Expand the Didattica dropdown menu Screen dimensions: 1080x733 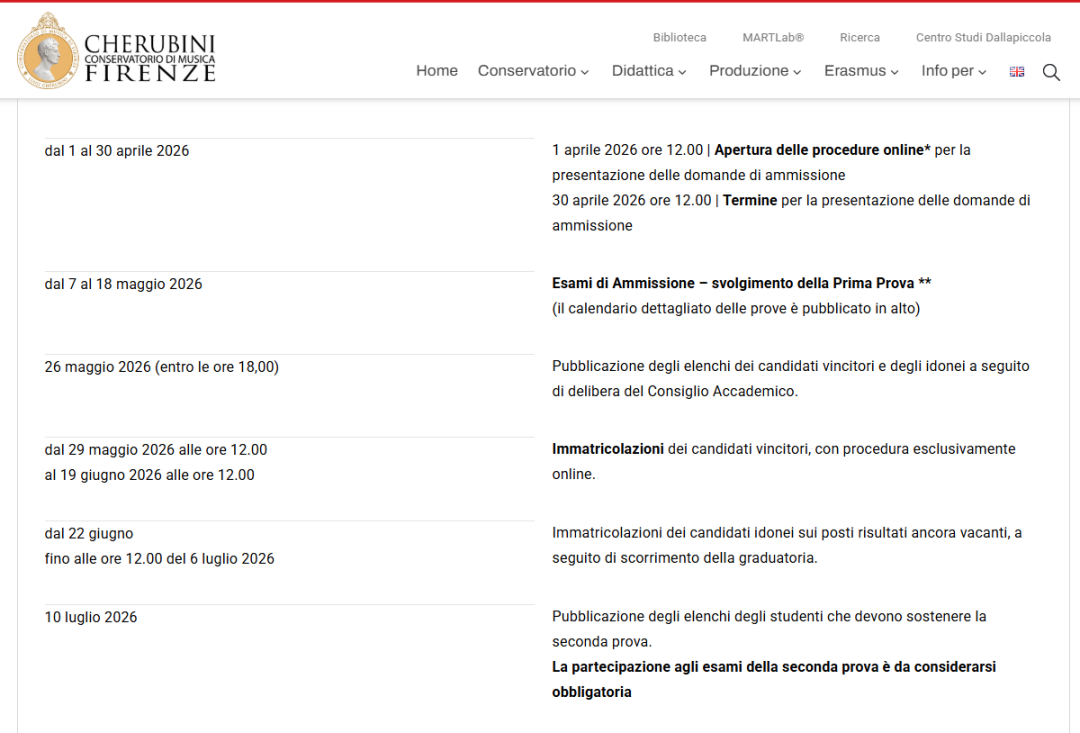tap(649, 71)
